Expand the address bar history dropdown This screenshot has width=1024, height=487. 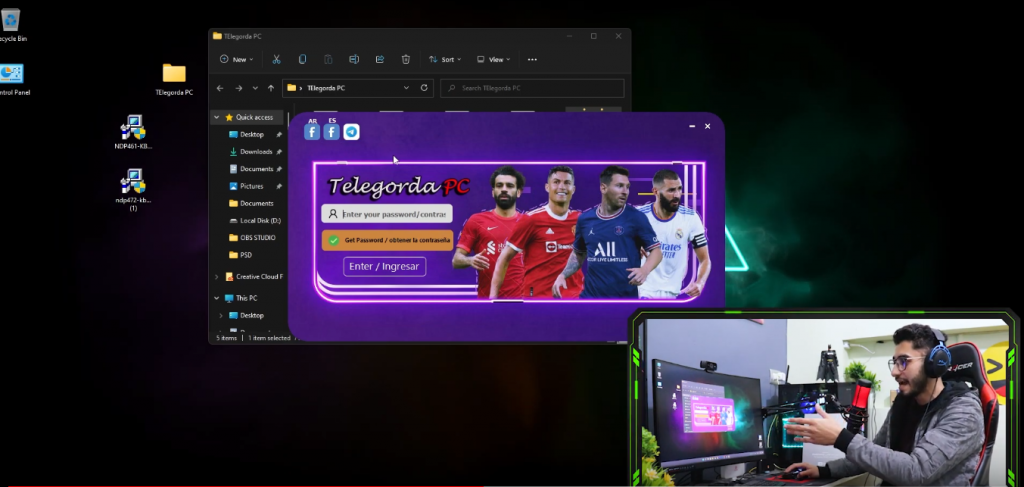406,88
